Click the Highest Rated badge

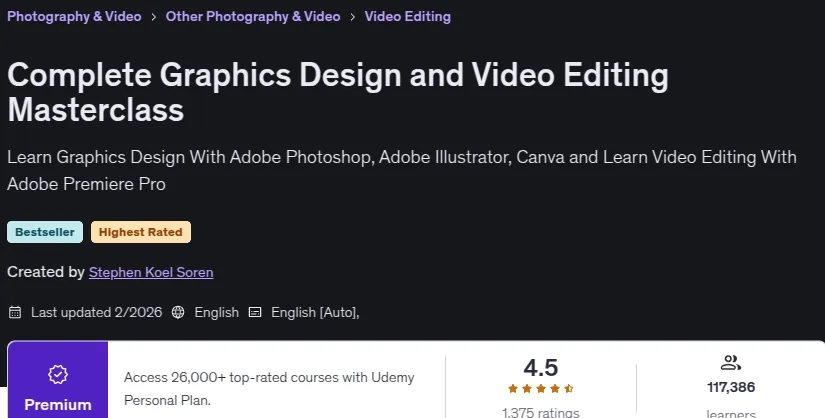coord(140,232)
